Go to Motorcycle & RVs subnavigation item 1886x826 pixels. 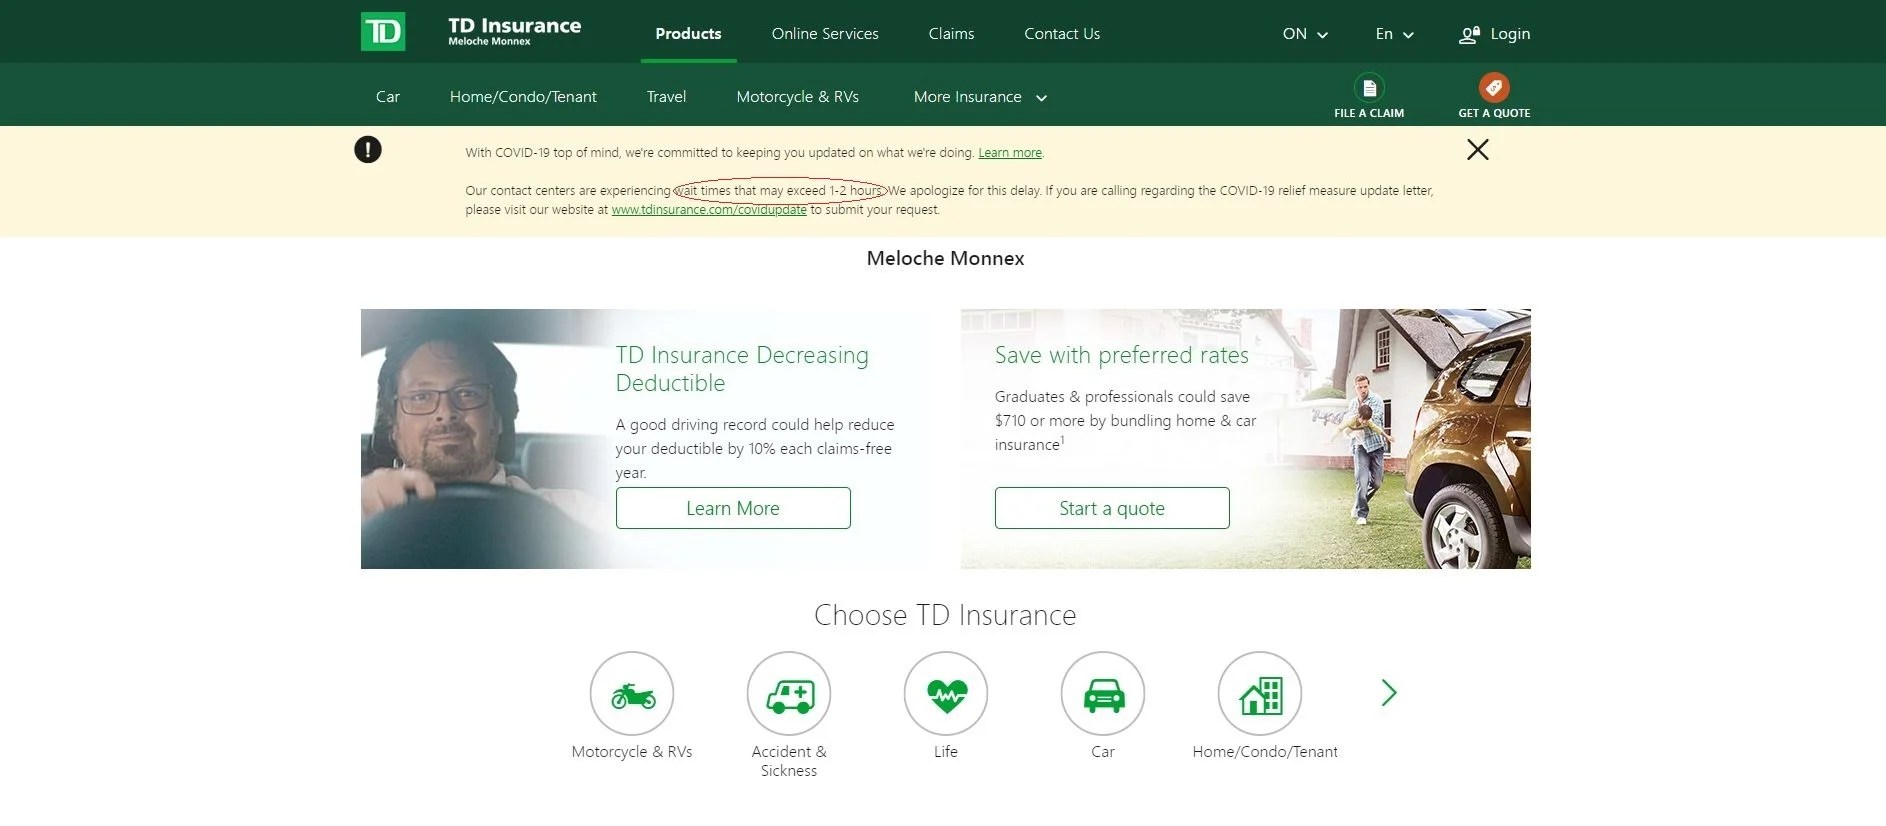(x=798, y=97)
